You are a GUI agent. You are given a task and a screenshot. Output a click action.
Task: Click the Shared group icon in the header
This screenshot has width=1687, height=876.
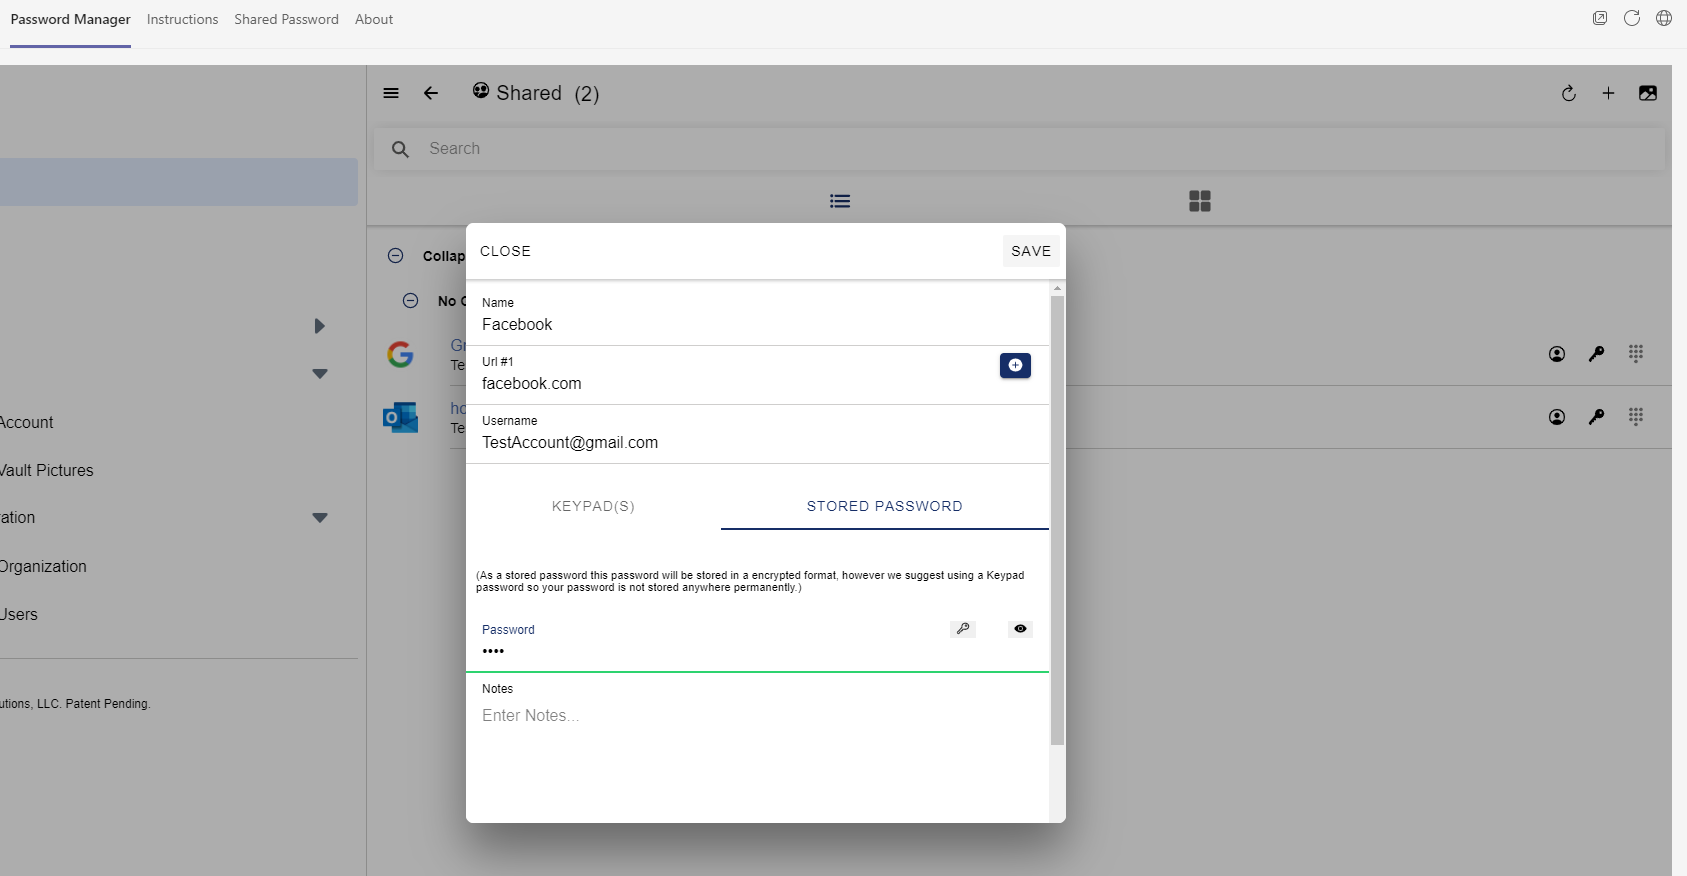pos(481,91)
